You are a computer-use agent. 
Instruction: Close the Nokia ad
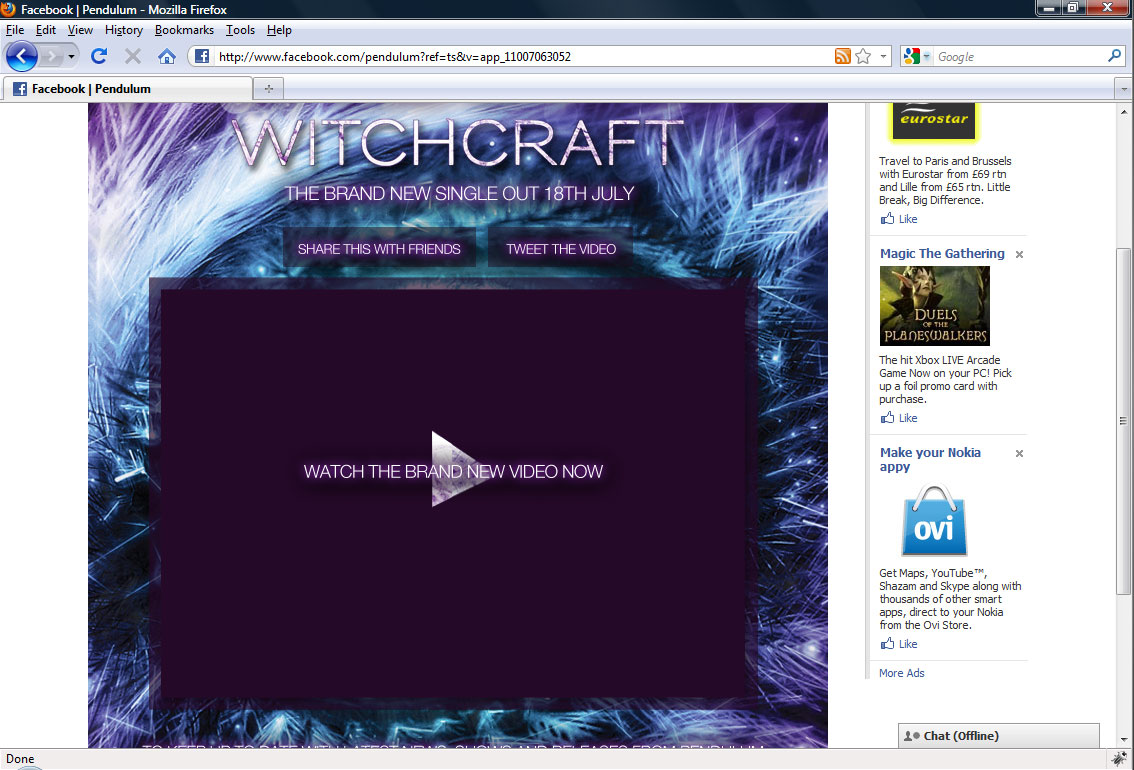pos(1019,453)
